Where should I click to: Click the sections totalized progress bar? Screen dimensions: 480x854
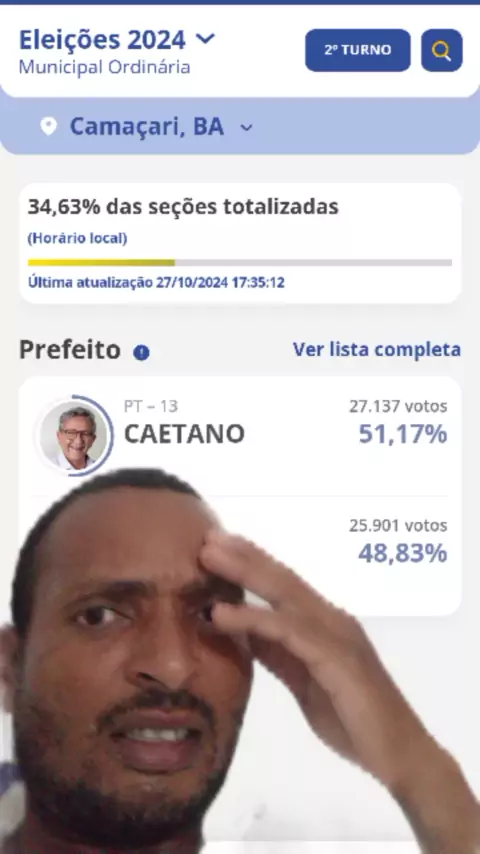pos(240,263)
